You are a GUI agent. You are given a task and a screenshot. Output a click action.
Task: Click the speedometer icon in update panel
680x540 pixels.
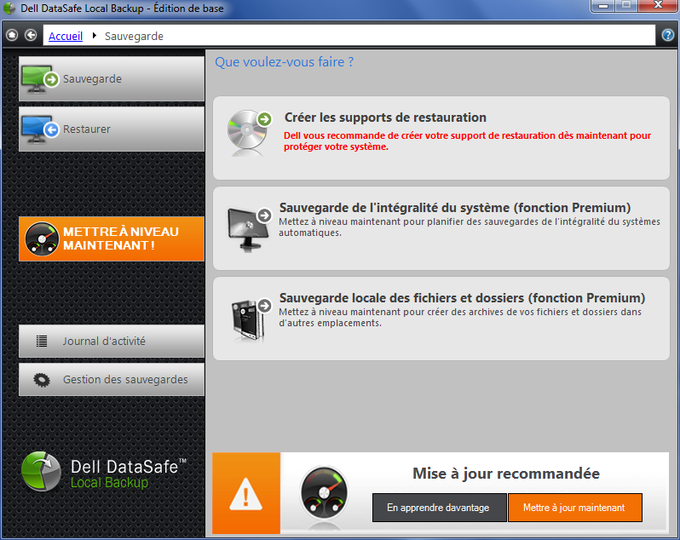pos(324,493)
